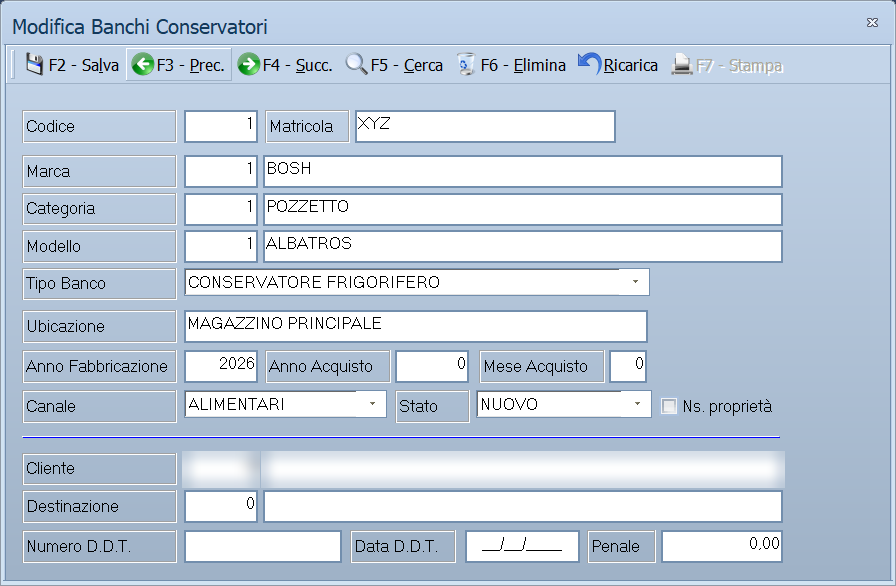The width and height of the screenshot is (896, 586).
Task: Click the Cliente description field
Action: tap(523, 469)
